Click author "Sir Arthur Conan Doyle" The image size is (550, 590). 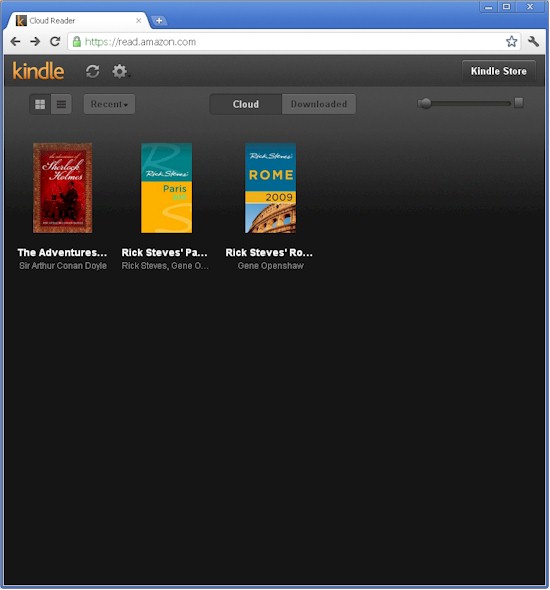pos(63,266)
